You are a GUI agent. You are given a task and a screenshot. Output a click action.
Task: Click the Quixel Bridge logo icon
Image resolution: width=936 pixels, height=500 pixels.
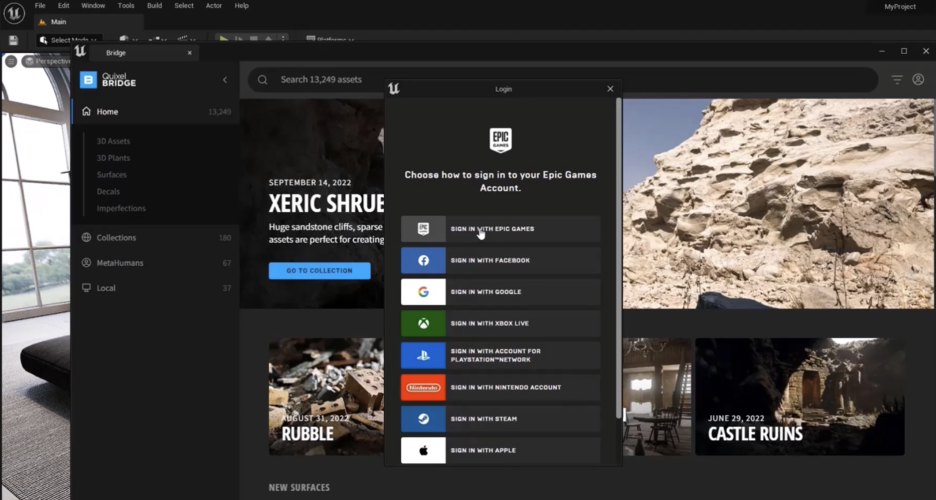pyautogui.click(x=88, y=79)
